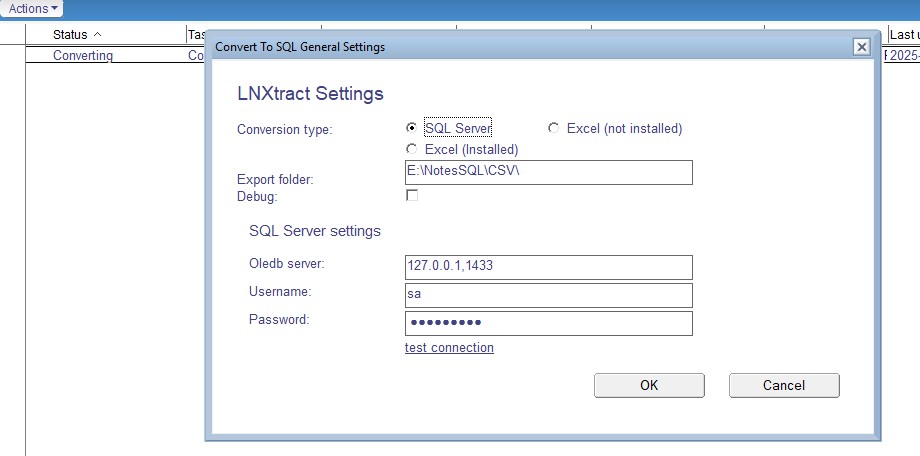
Task: Click the Password input field
Action: coord(548,323)
